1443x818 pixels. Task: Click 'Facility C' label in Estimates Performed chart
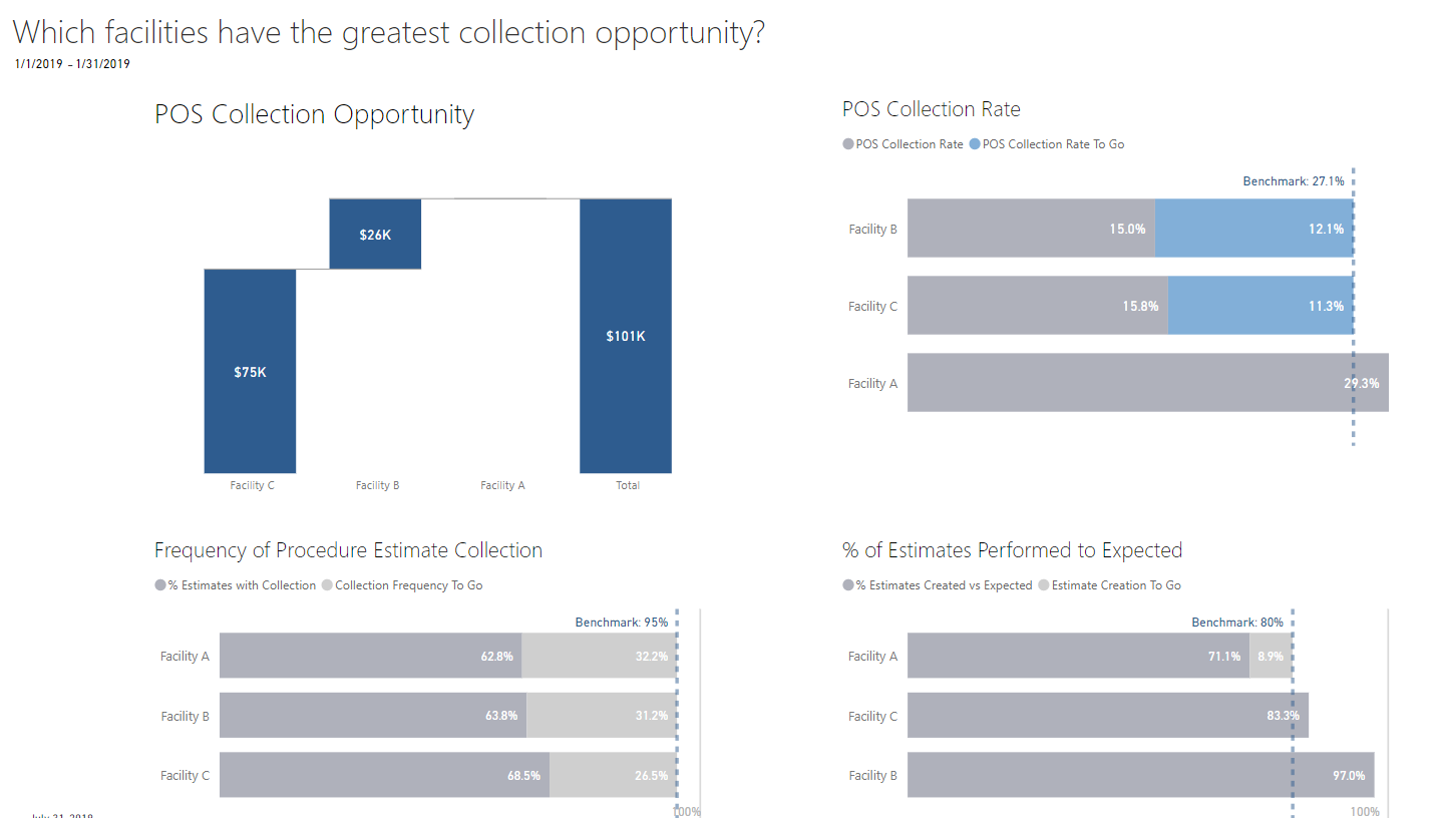[872, 716]
